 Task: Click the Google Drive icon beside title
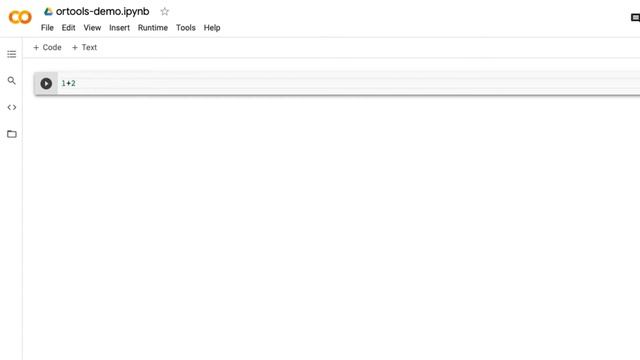[48, 12]
